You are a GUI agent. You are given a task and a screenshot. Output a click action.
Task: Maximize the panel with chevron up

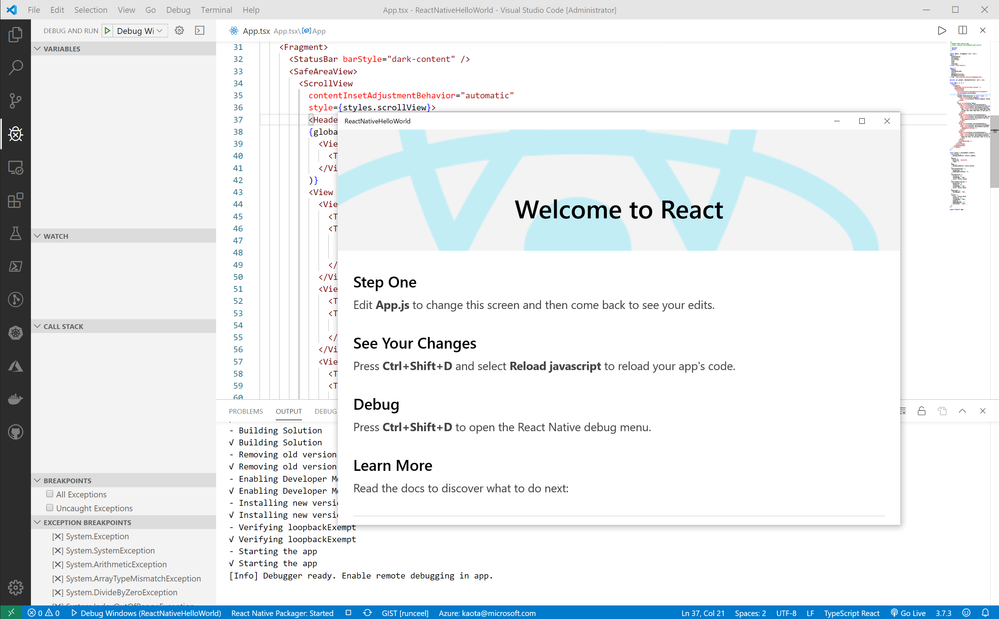click(x=962, y=411)
